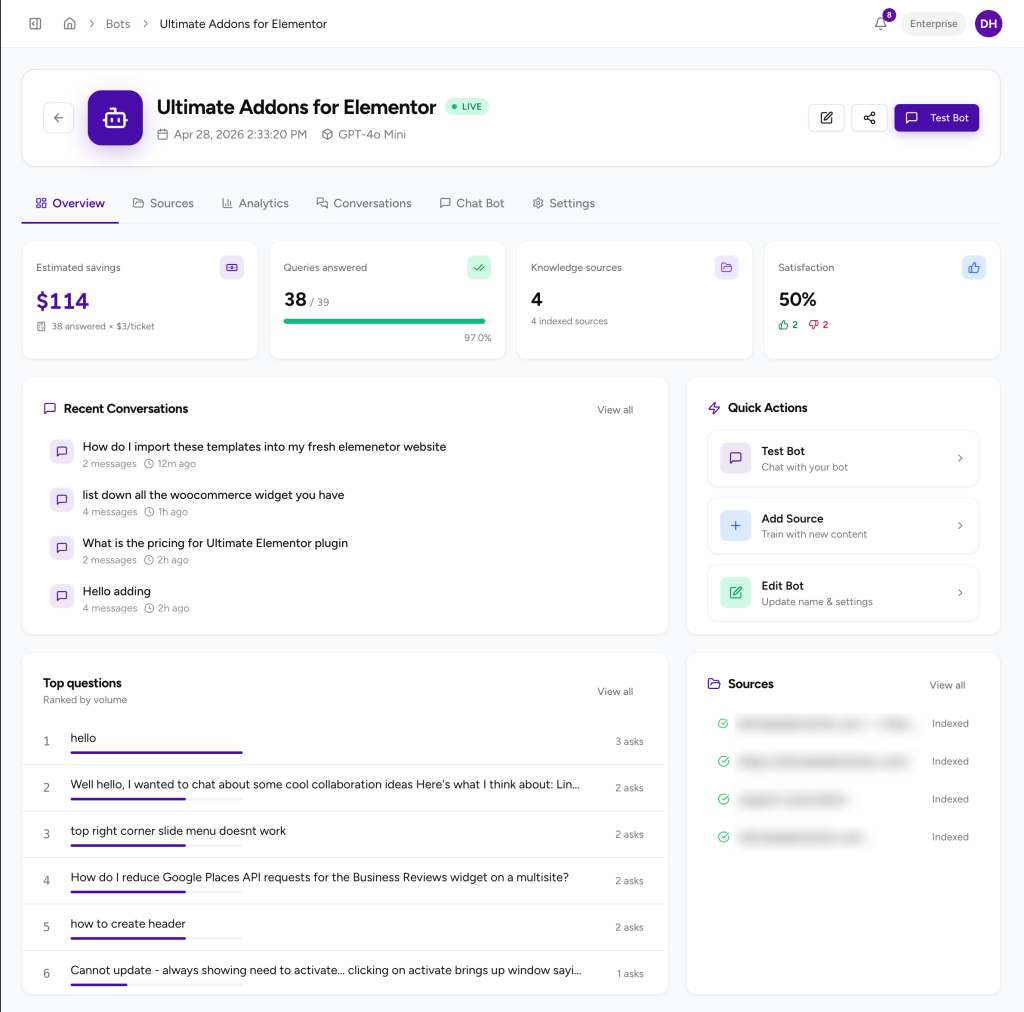Click the Satisfaction thumbs-up card icon
The image size is (1024, 1012).
[974, 268]
